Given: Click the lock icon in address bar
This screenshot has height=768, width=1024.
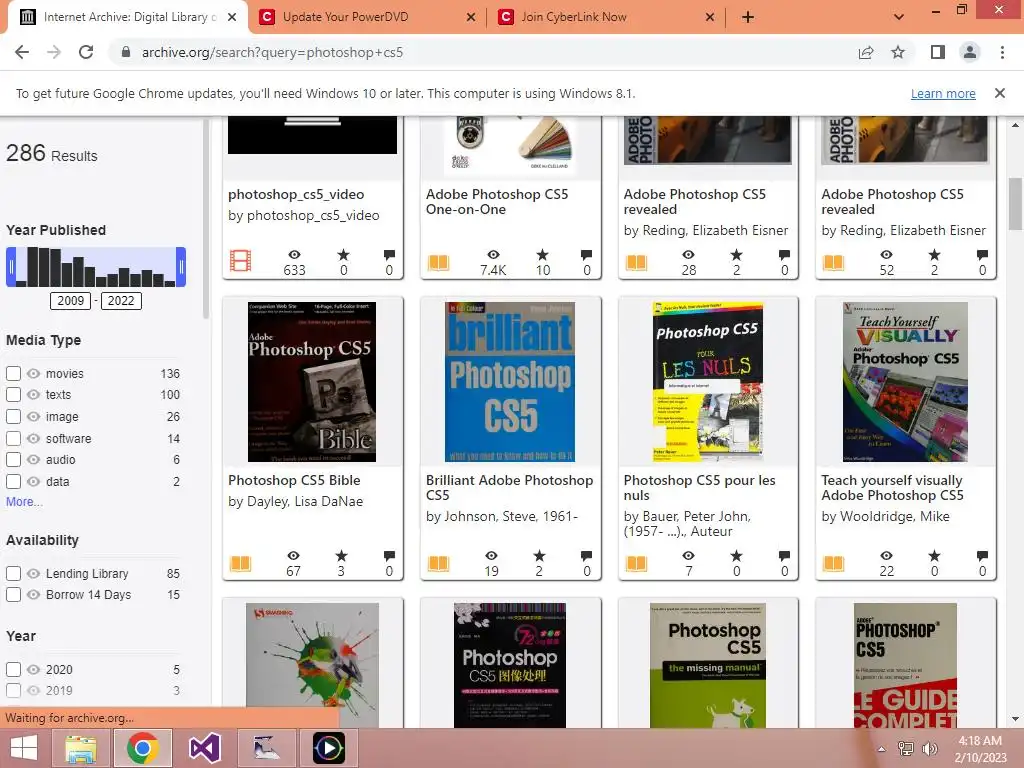Looking at the screenshot, I should click(126, 52).
